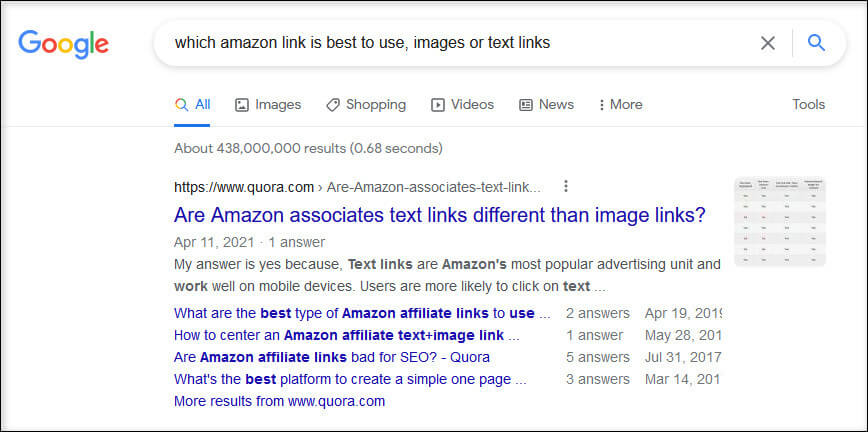The image size is (868, 432).
Task: Select the News tab
Action: [546, 105]
